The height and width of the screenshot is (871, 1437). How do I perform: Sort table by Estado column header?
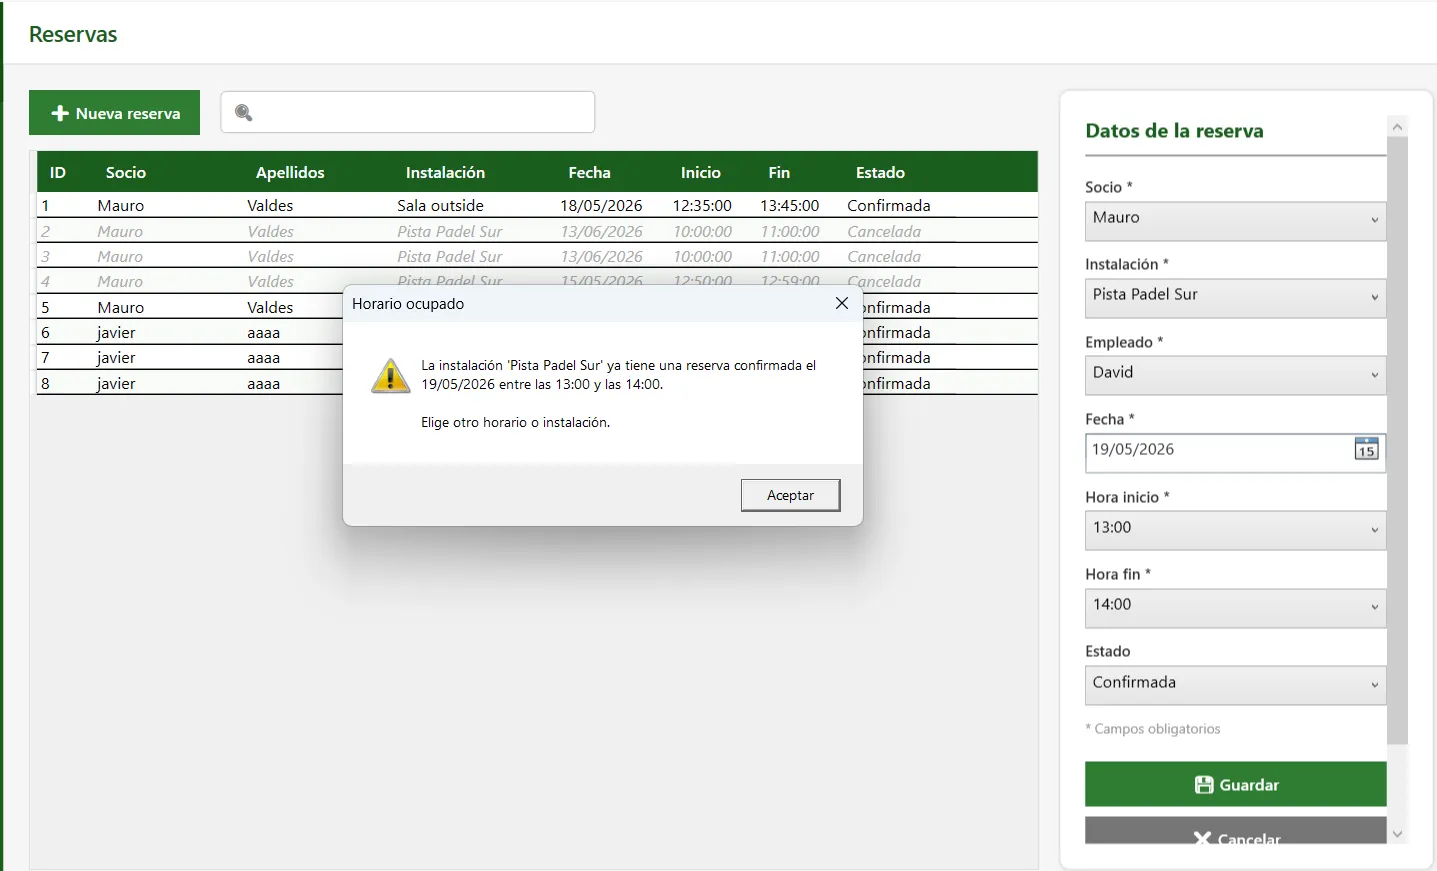point(880,172)
